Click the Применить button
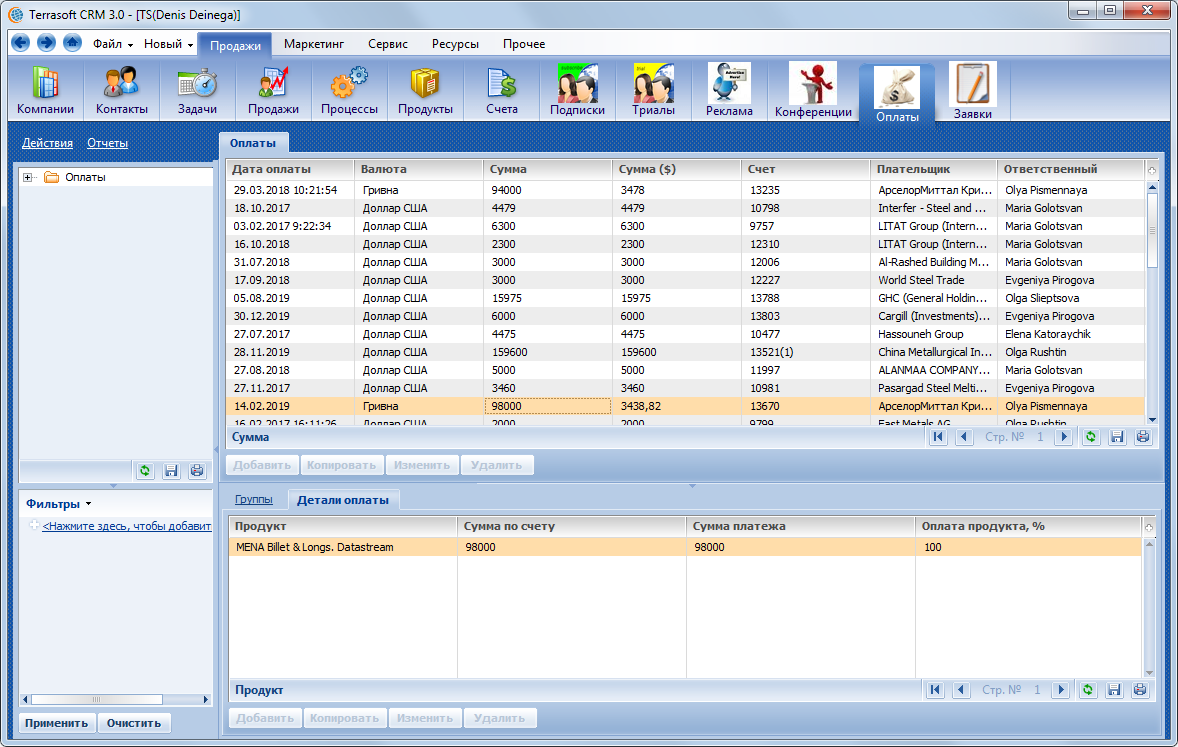Viewport: 1178px width, 747px height. [56, 723]
